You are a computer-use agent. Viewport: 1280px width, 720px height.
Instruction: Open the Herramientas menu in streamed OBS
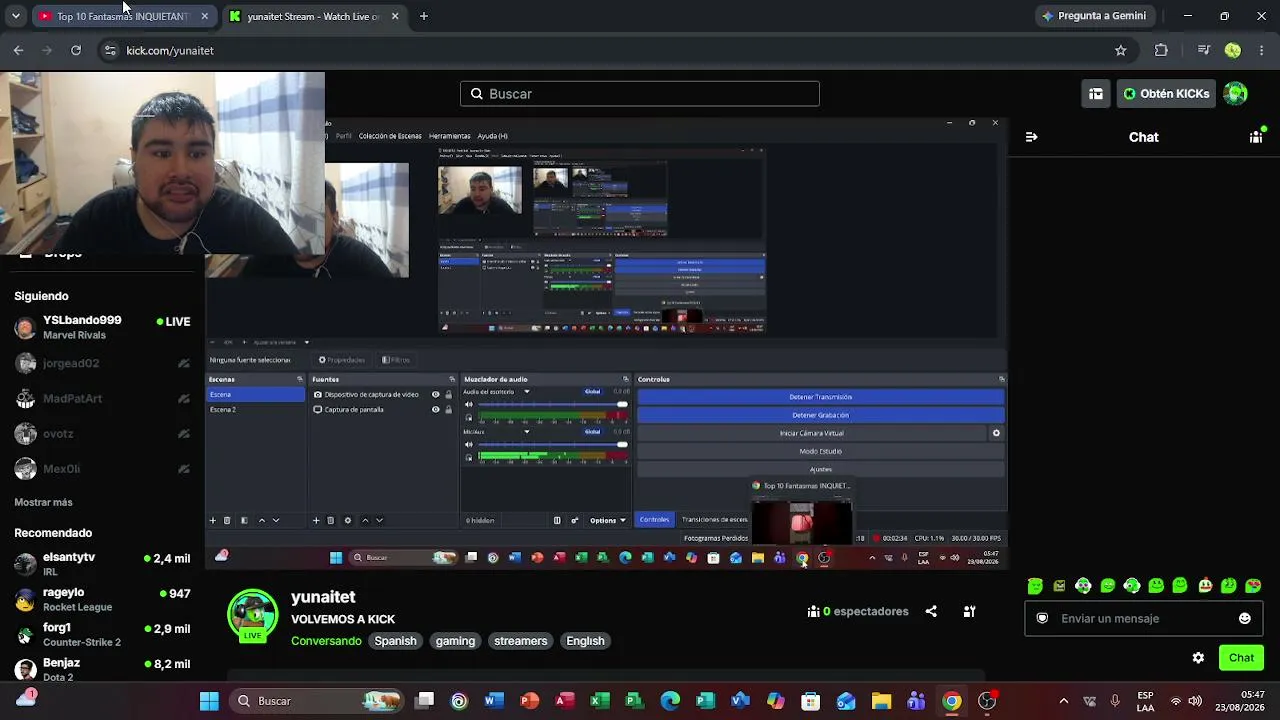pyautogui.click(x=449, y=136)
